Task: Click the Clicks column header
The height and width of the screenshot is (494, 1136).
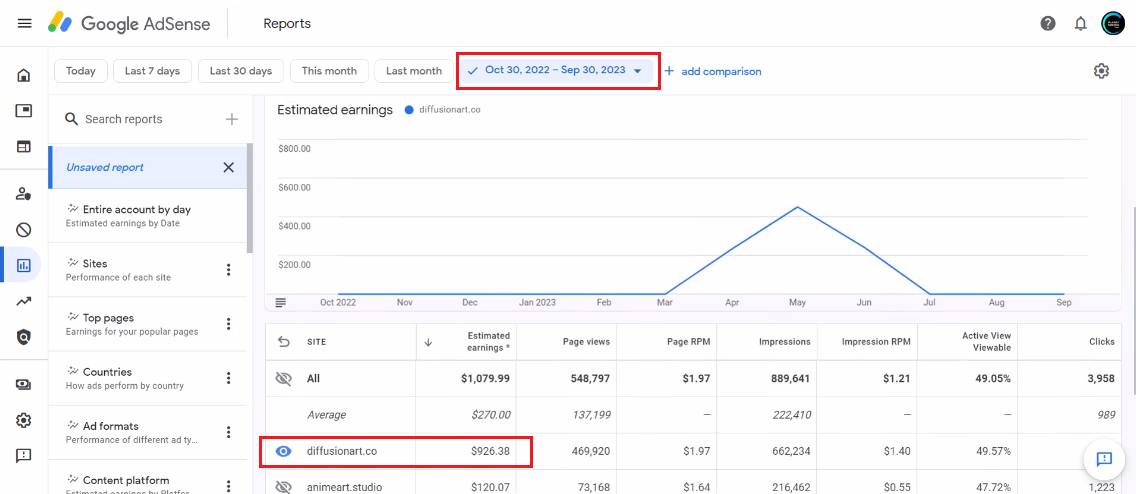Action: (x=1101, y=342)
